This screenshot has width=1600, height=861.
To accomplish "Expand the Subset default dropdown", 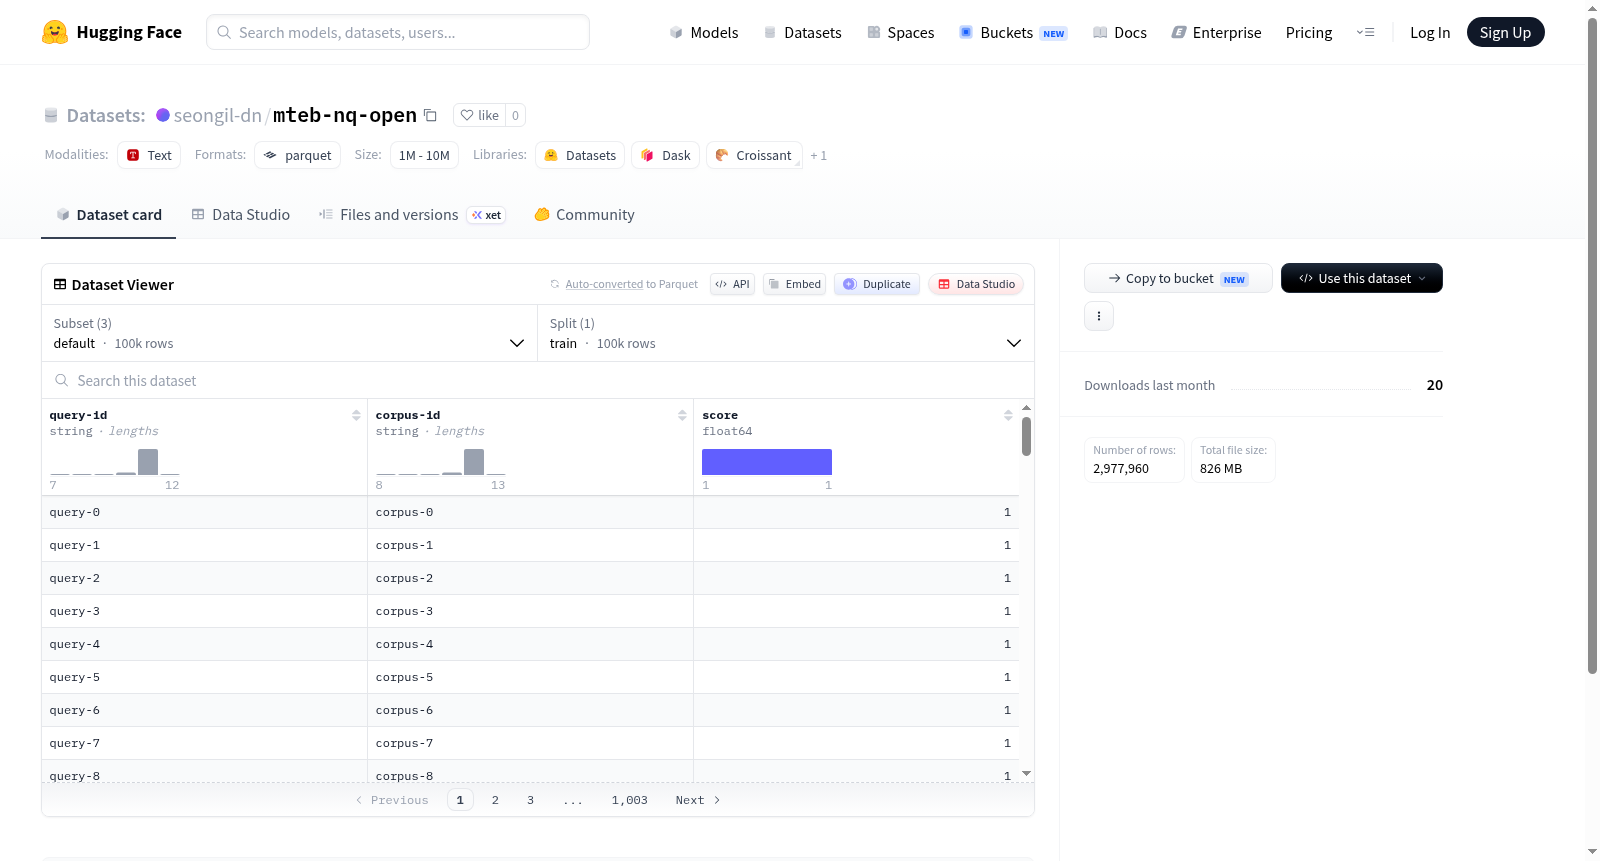I will (x=289, y=333).
